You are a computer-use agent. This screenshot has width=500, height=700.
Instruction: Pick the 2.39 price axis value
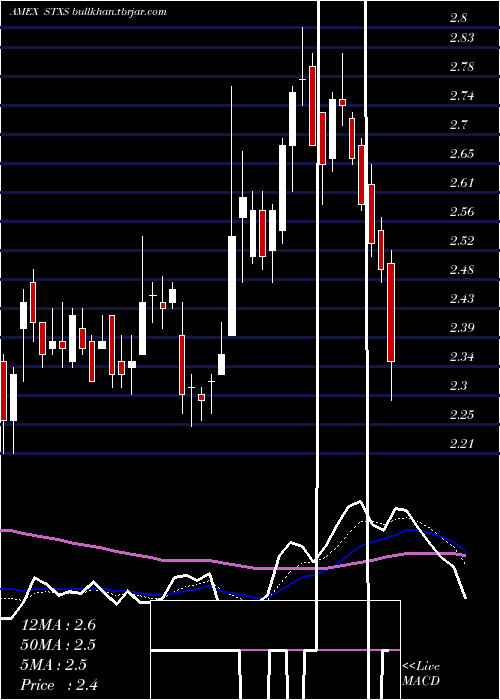[x=462, y=328]
